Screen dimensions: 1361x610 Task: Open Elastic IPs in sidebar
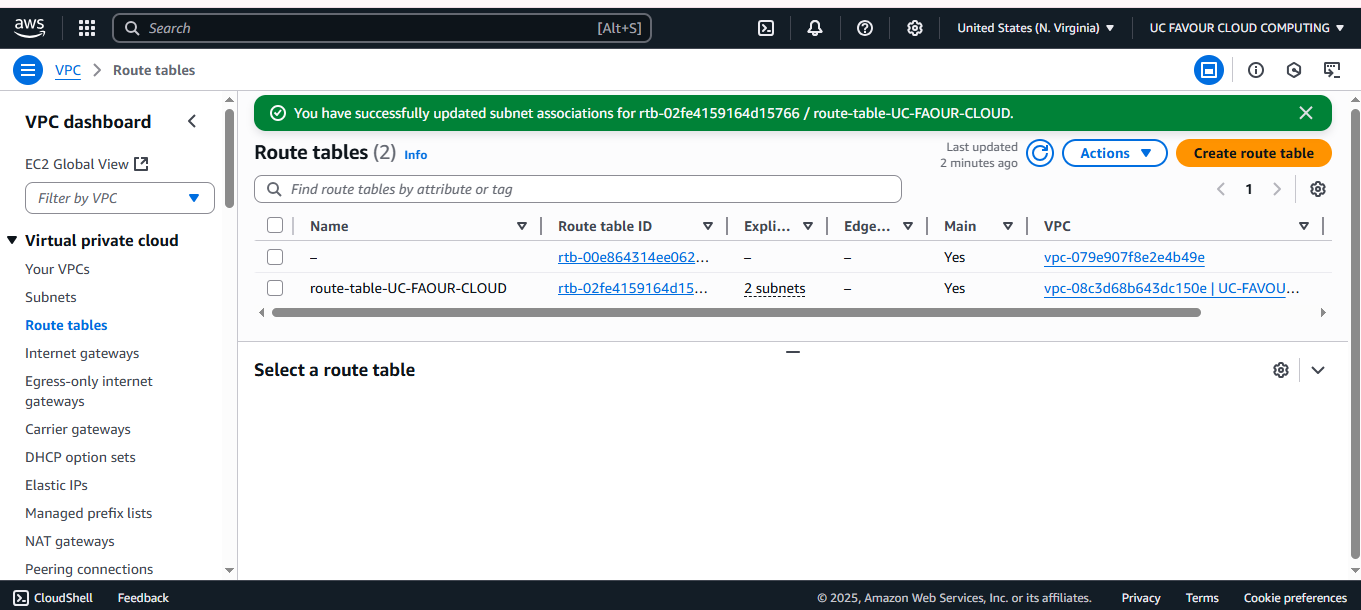(x=56, y=485)
